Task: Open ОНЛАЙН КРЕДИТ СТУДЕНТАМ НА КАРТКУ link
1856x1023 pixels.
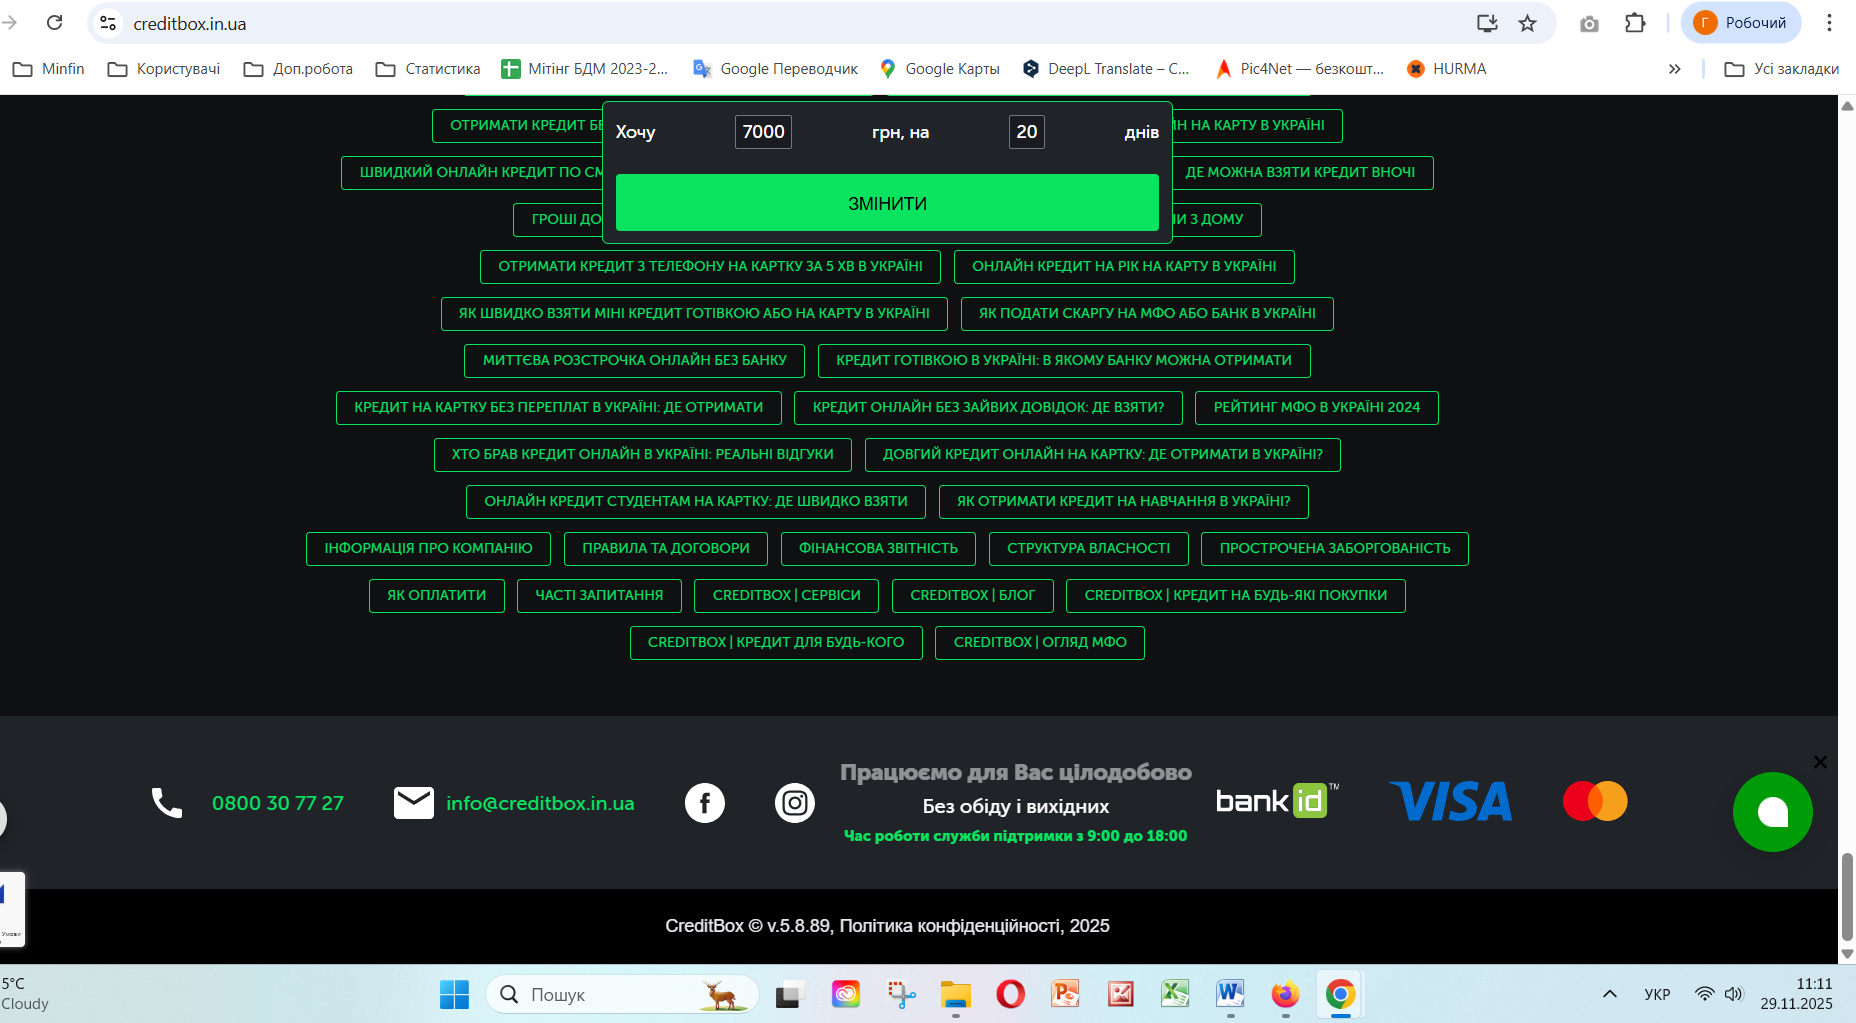Action: pyautogui.click(x=696, y=502)
